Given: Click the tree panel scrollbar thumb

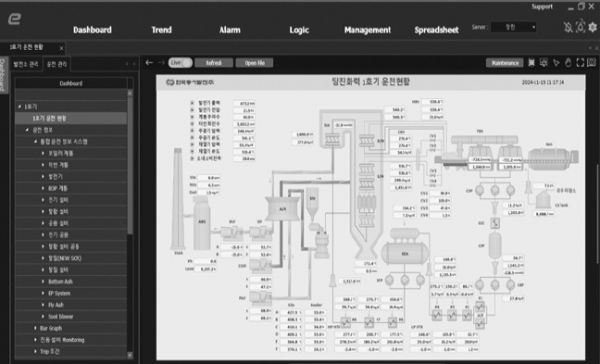Looking at the screenshot, I should point(130,165).
